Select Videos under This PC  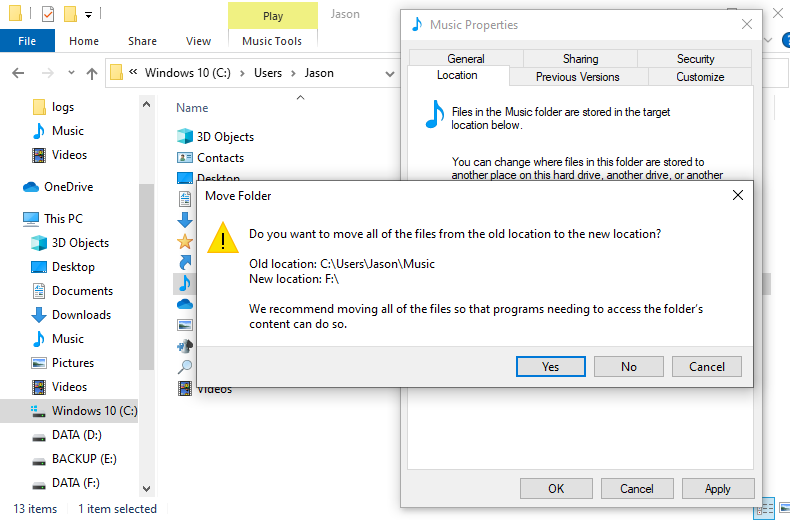click(x=69, y=386)
